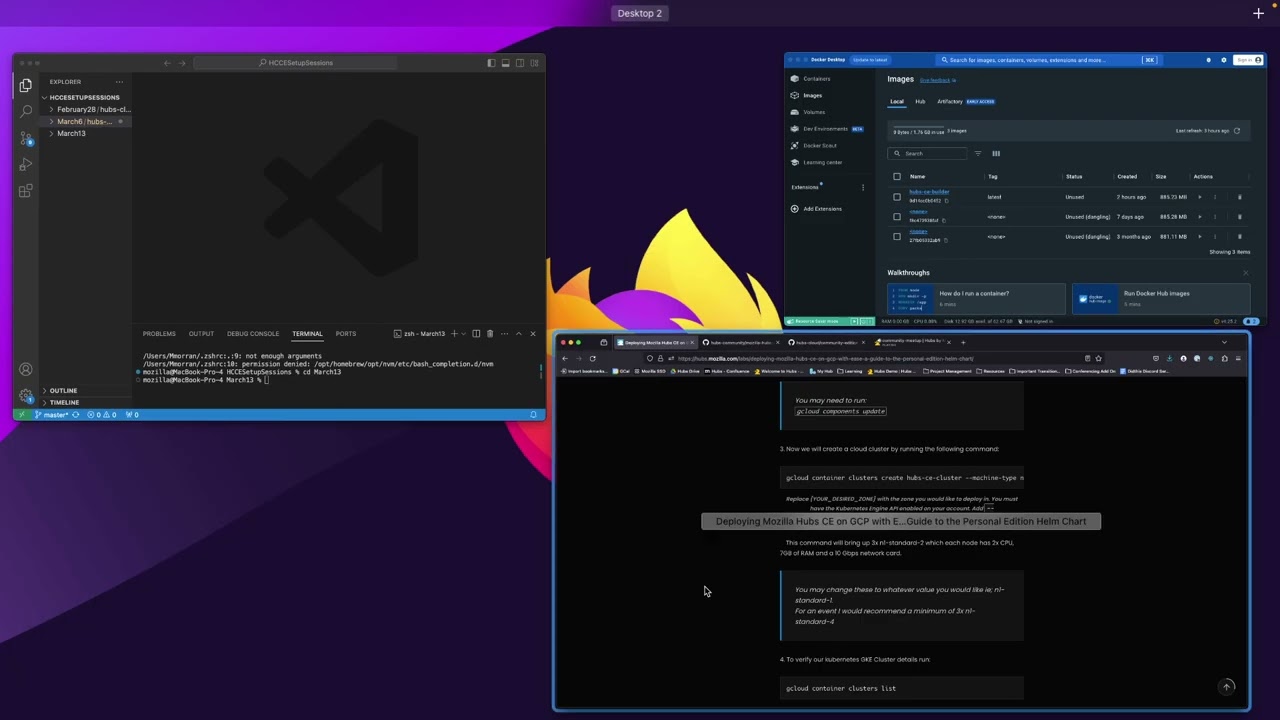
Task: Switch to PROBLEMS tab in VS Code panel
Action: click(x=159, y=333)
